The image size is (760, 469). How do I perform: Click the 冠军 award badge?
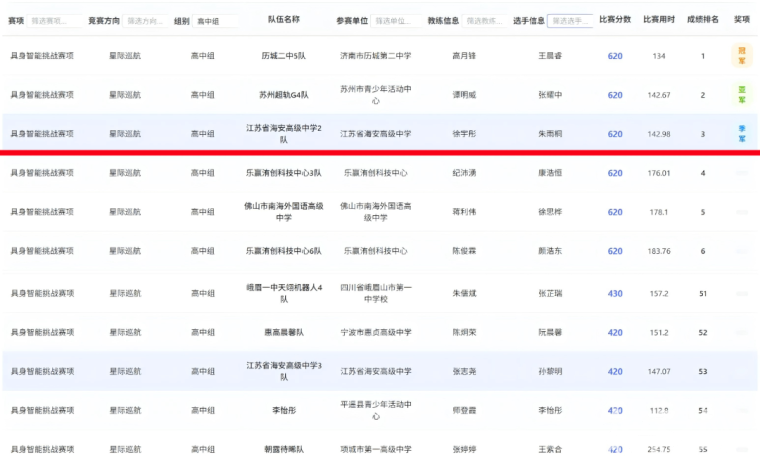[742, 56]
